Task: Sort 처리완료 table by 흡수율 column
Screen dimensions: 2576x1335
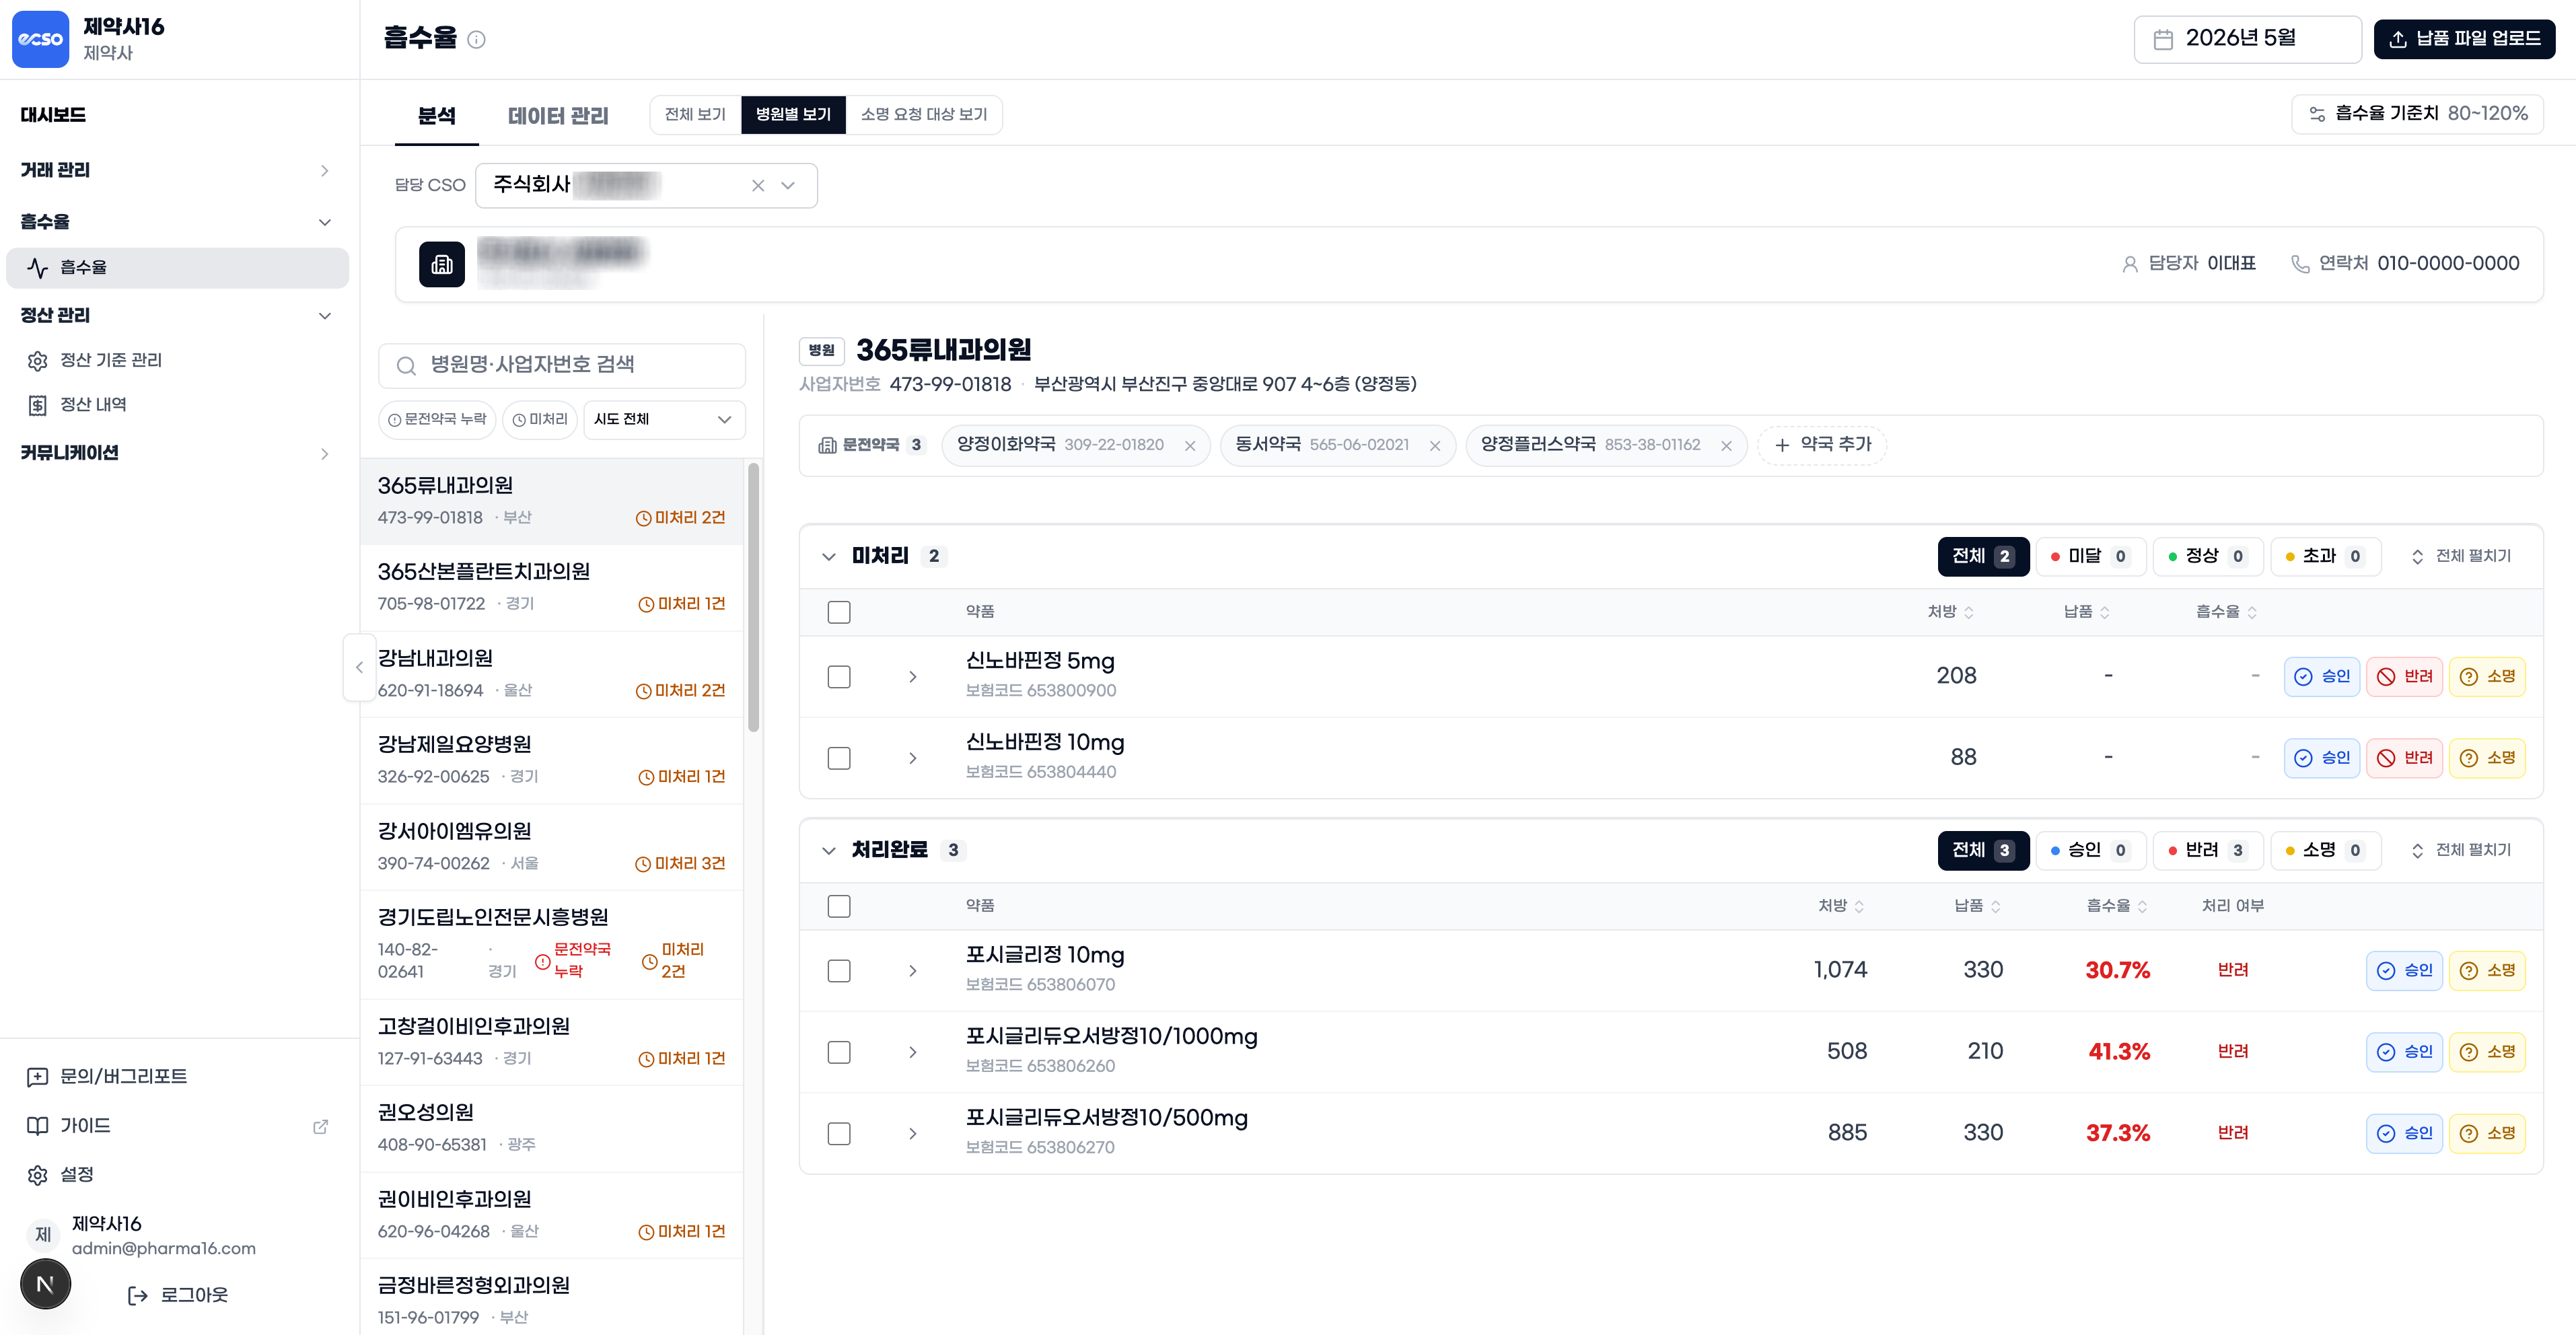Action: tap(2116, 906)
